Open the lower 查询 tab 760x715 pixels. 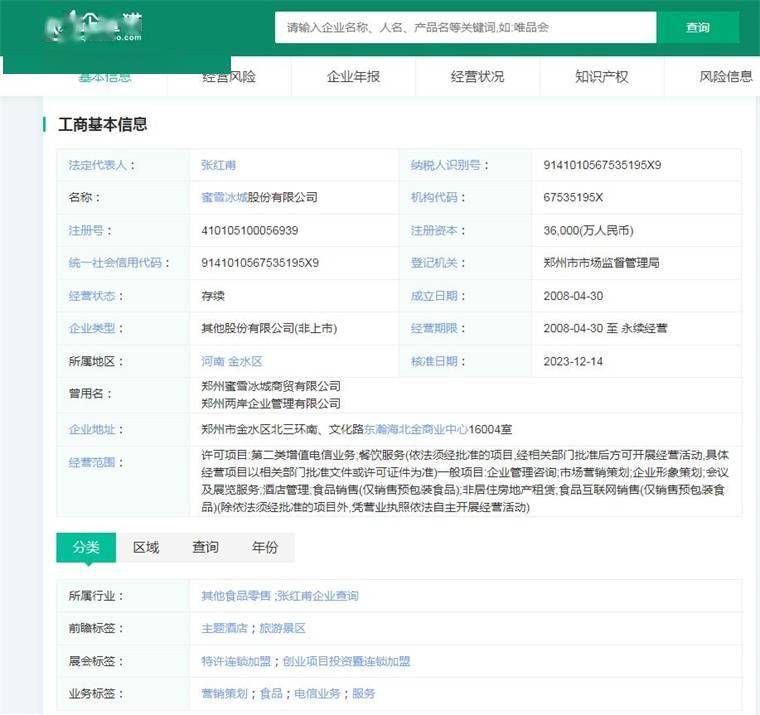coord(206,547)
